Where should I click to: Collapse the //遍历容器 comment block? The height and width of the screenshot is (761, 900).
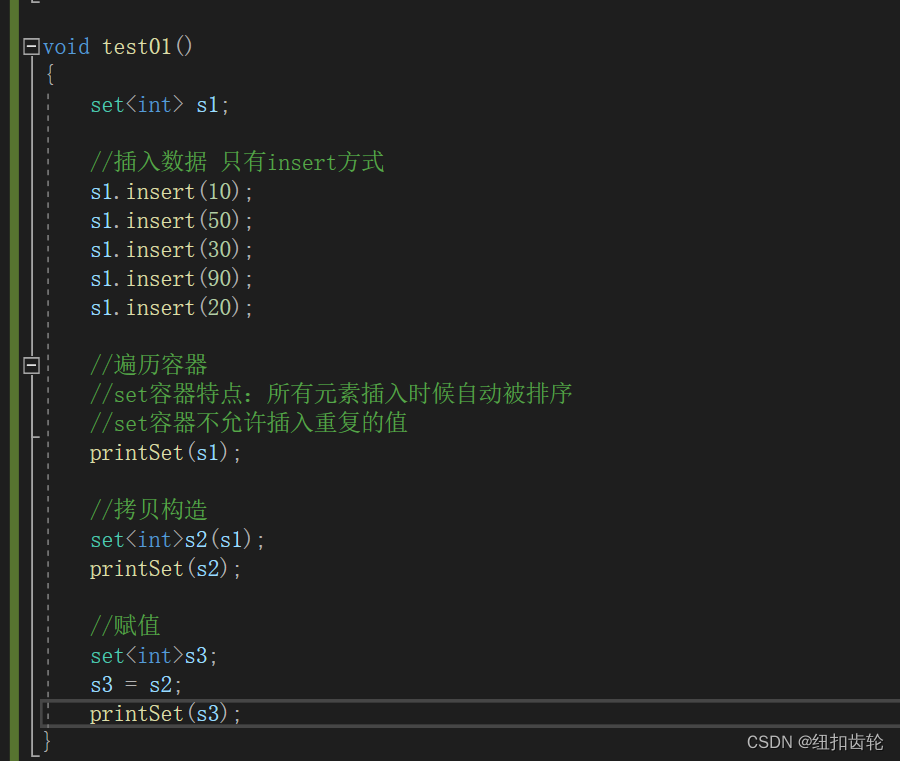(x=32, y=365)
